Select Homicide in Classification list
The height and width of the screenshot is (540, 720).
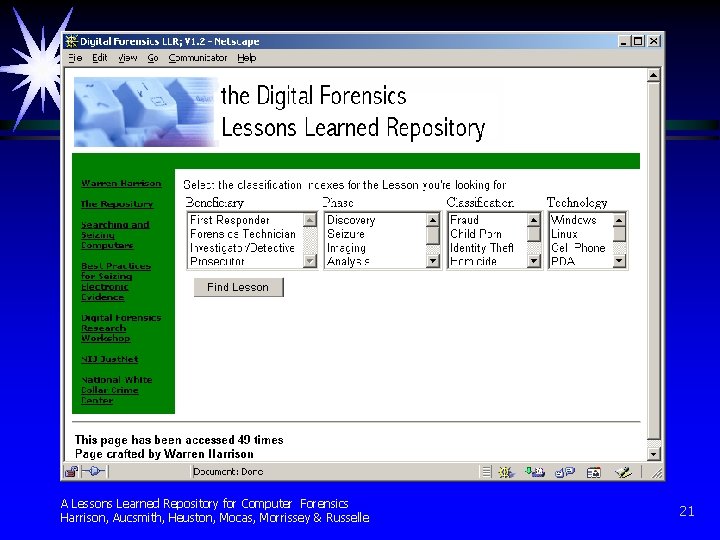(x=488, y=261)
